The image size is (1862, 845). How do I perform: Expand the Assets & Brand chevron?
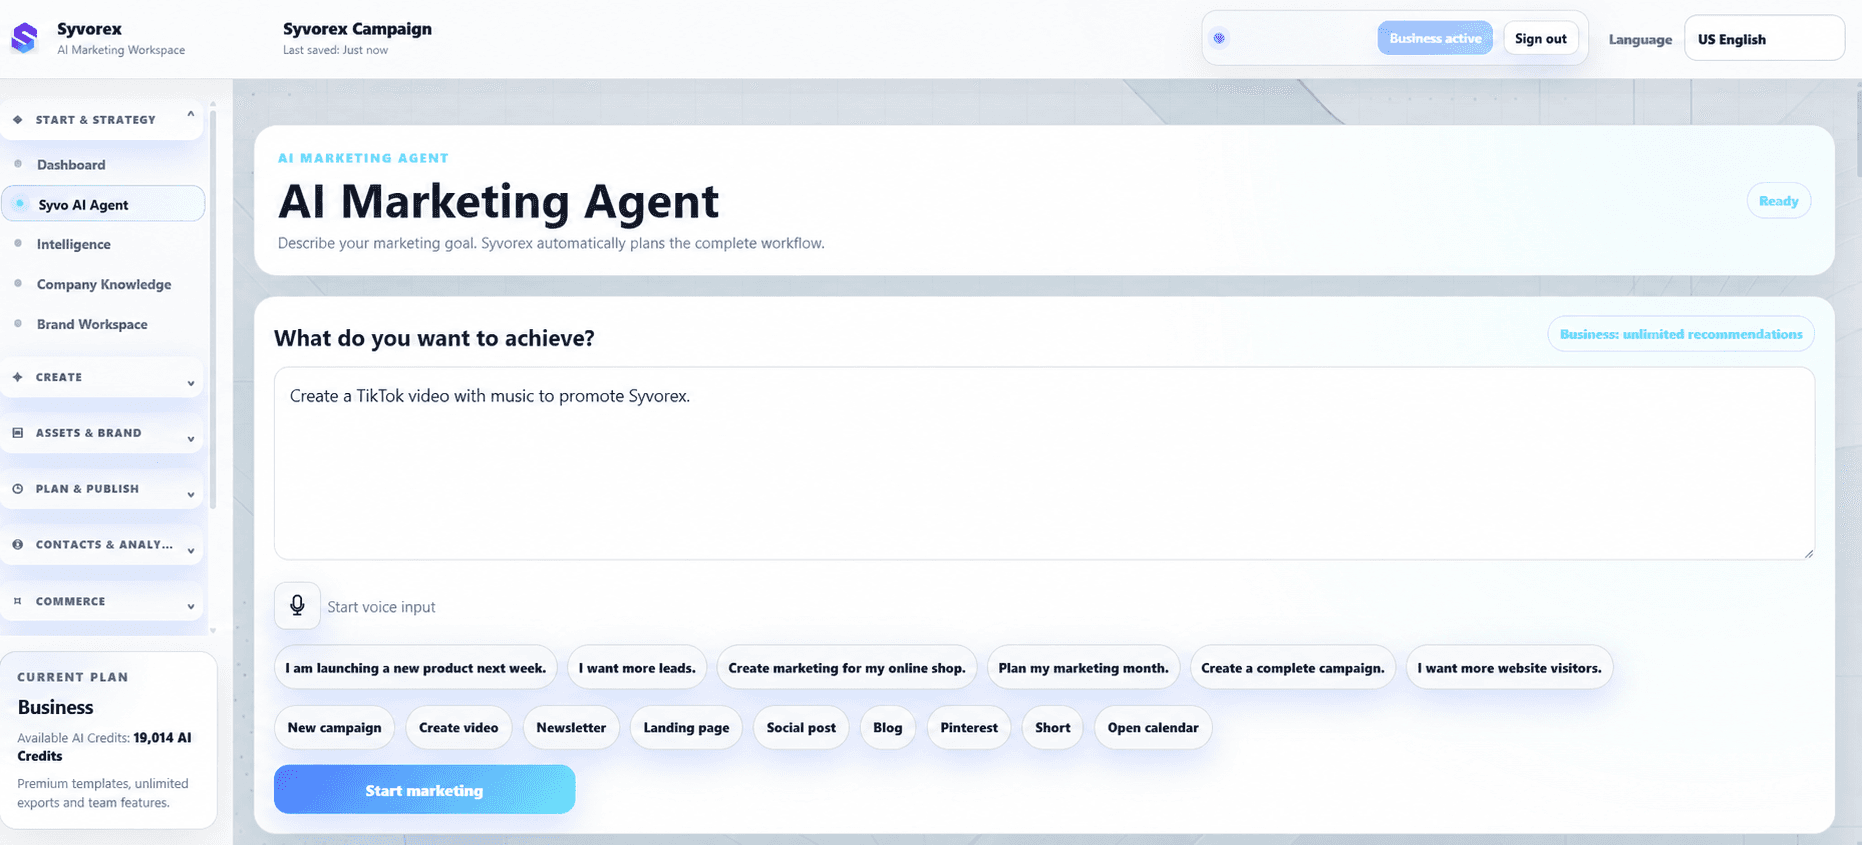pos(190,439)
